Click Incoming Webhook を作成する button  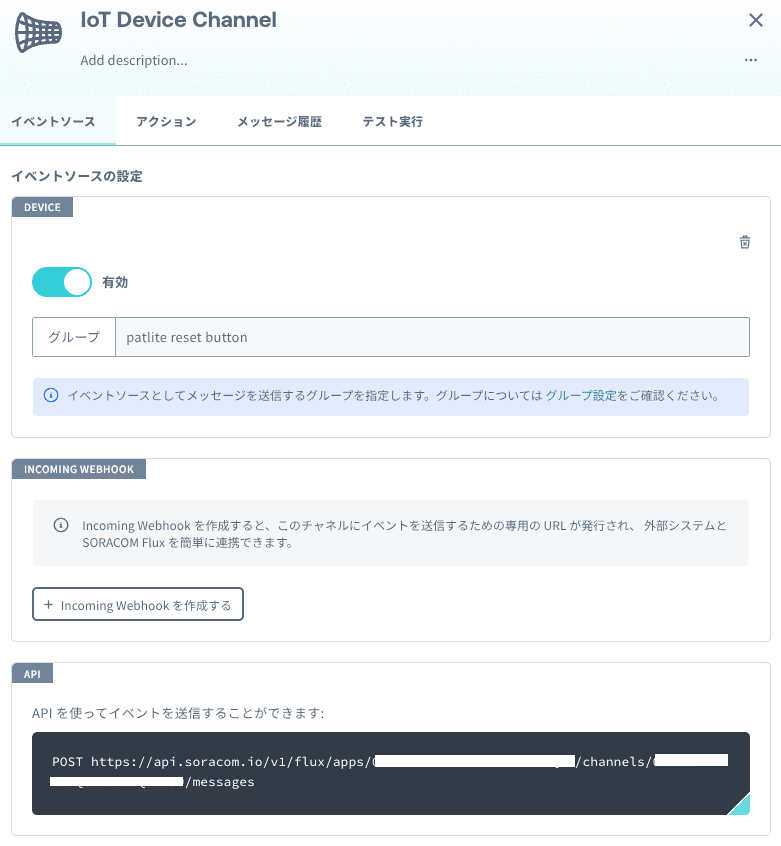click(138, 604)
